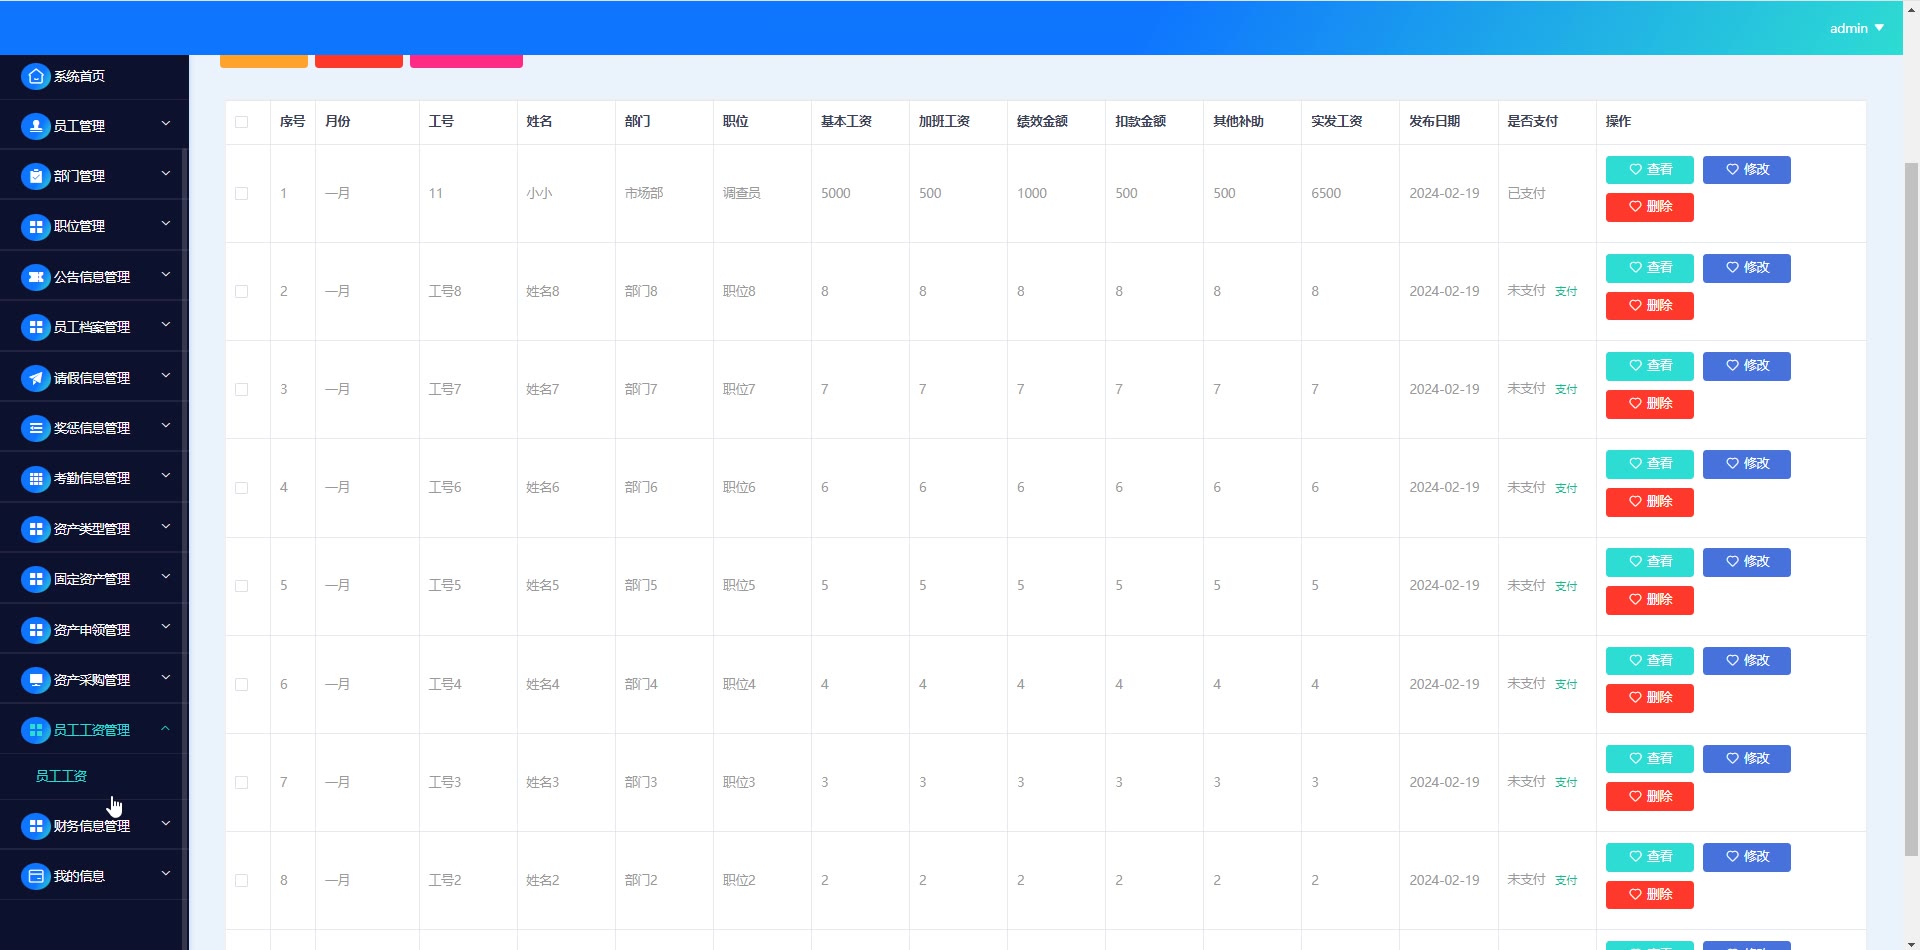Expand the 员工管理 menu chevron
The image size is (1920, 950).
click(x=166, y=124)
